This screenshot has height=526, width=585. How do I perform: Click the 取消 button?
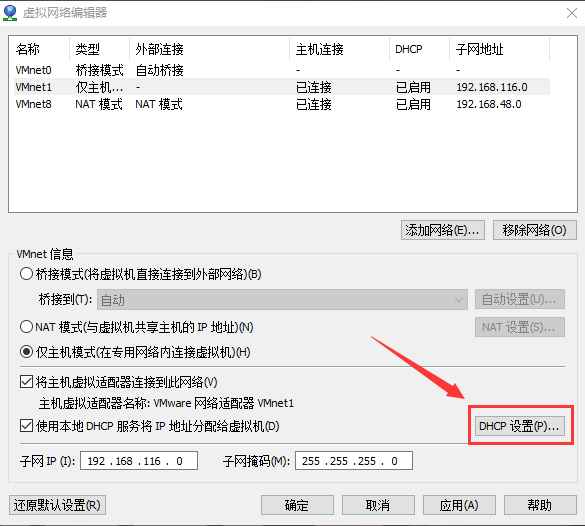pos(378,505)
